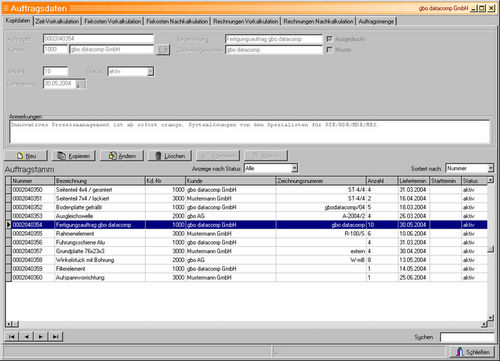Open the Anzeige nach Status dropdown
500x361 pixels.
[x=294, y=168]
